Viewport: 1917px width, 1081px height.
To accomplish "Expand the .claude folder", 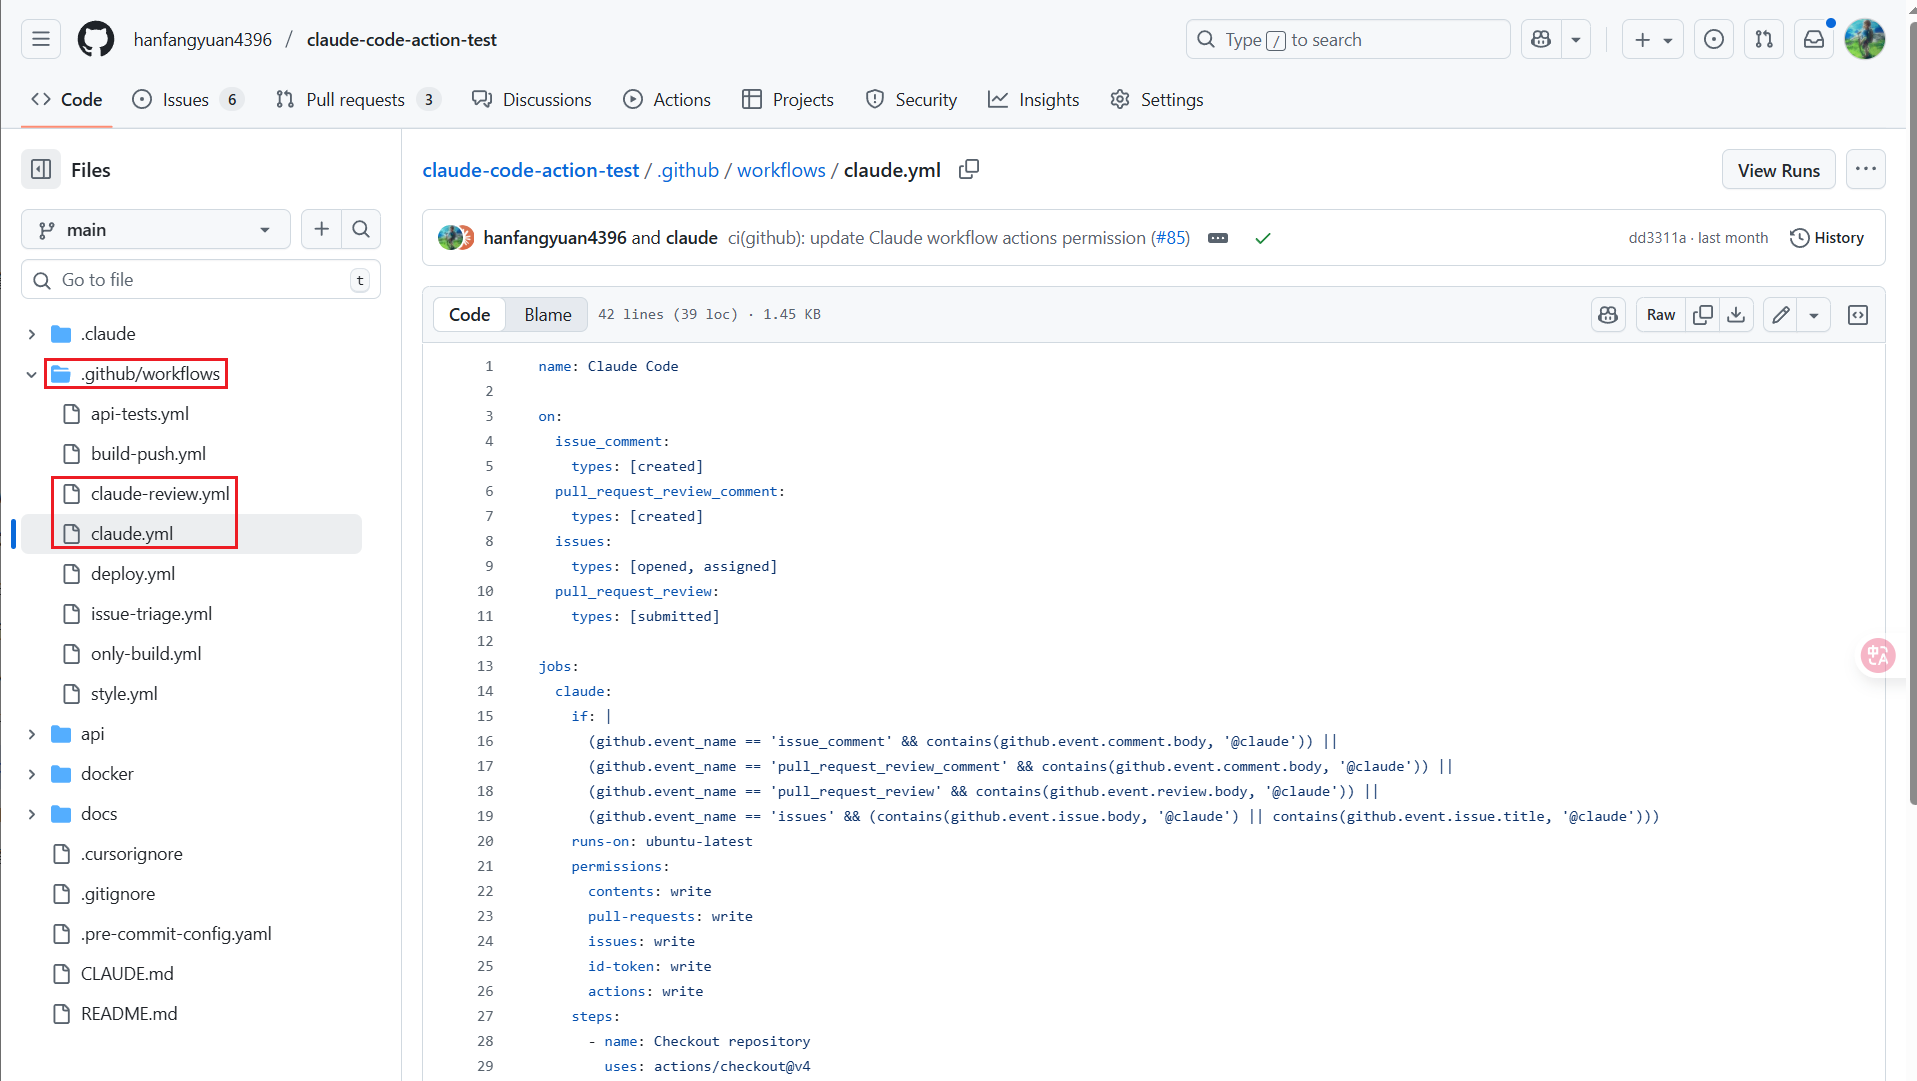I will 32,334.
